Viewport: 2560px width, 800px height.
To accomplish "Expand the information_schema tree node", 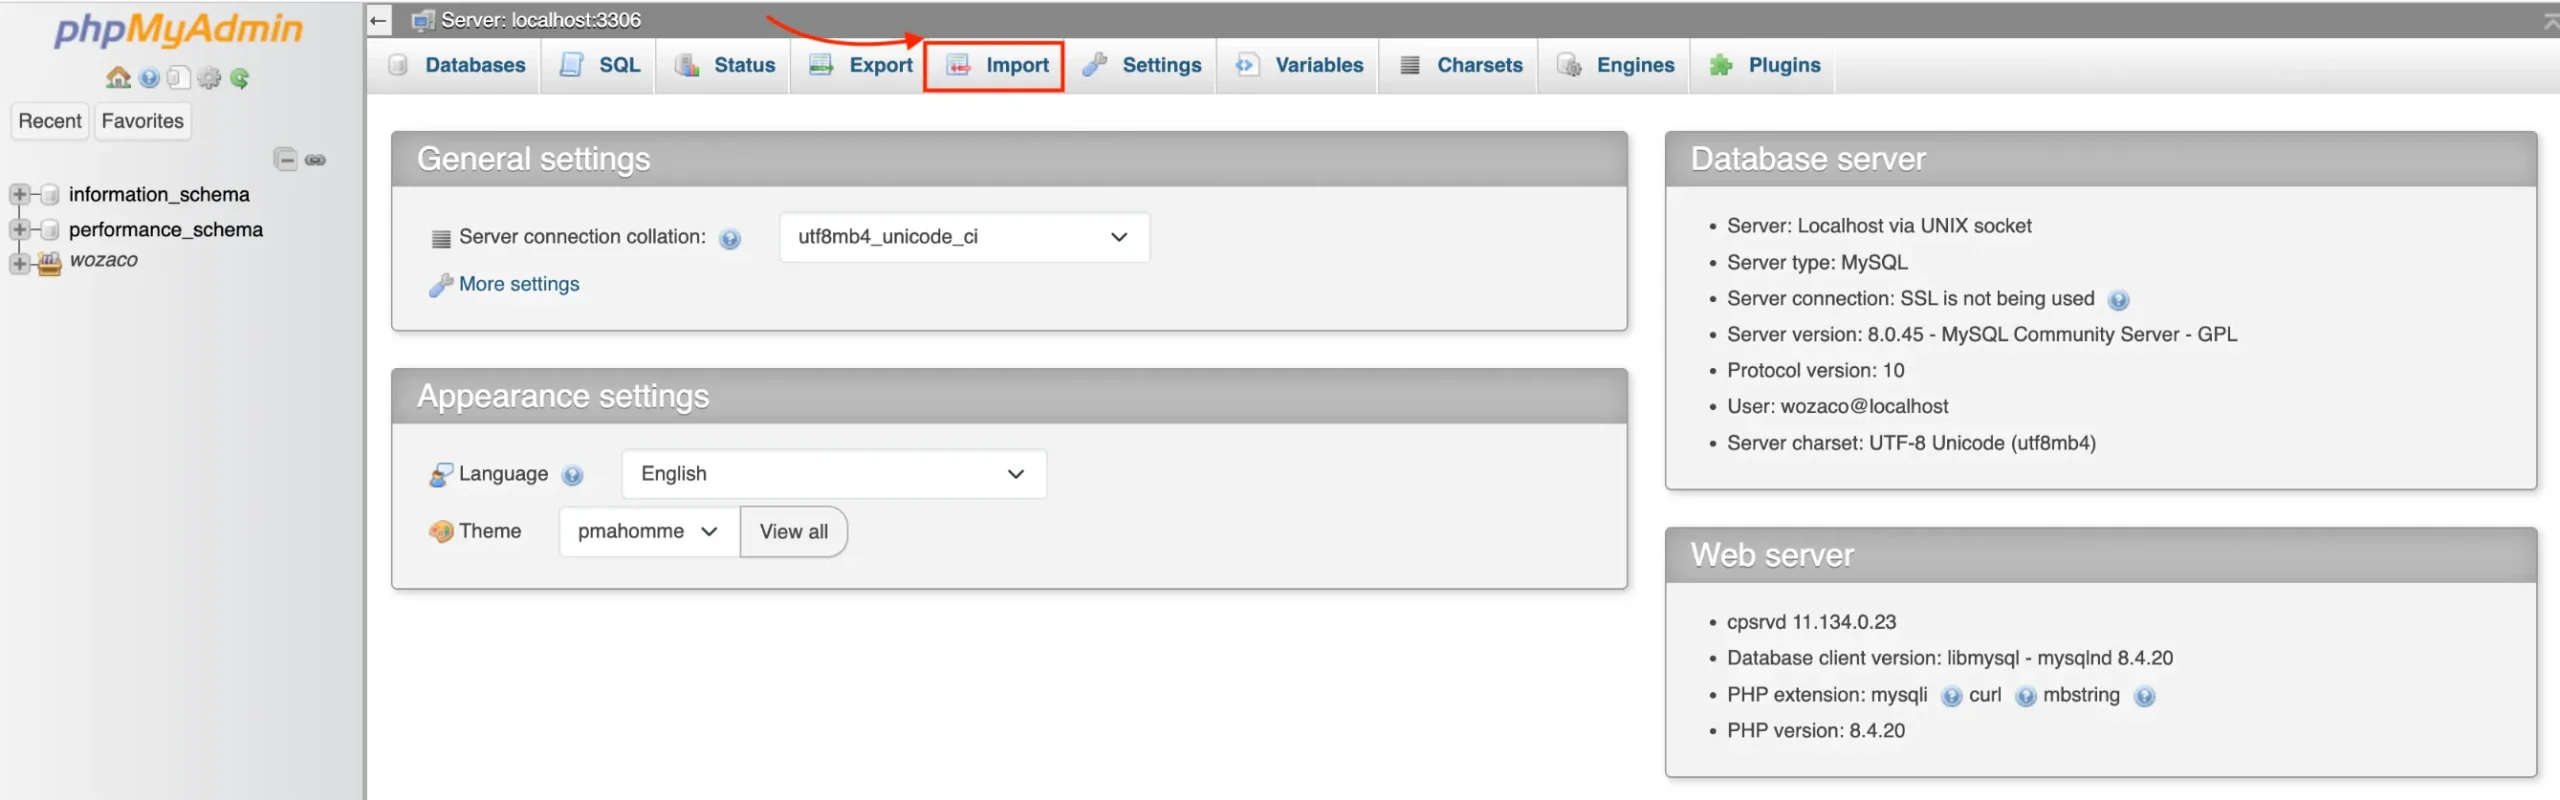I will [x=19, y=194].
